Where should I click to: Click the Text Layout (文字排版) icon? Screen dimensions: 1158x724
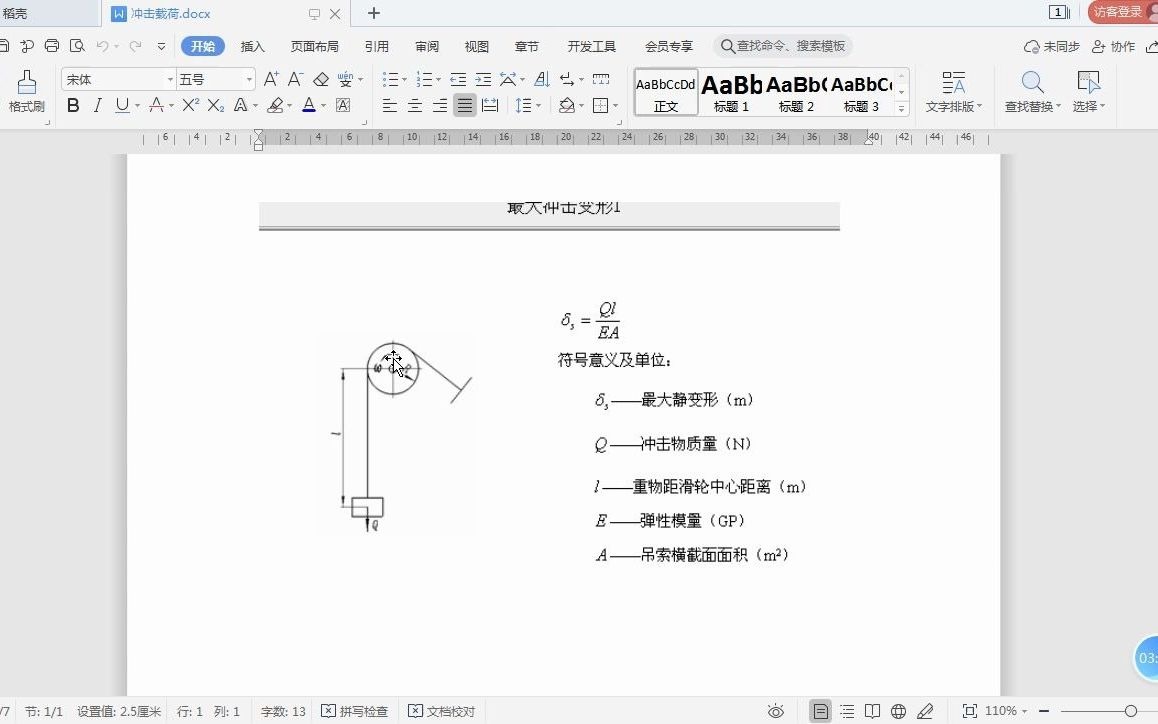[x=953, y=90]
